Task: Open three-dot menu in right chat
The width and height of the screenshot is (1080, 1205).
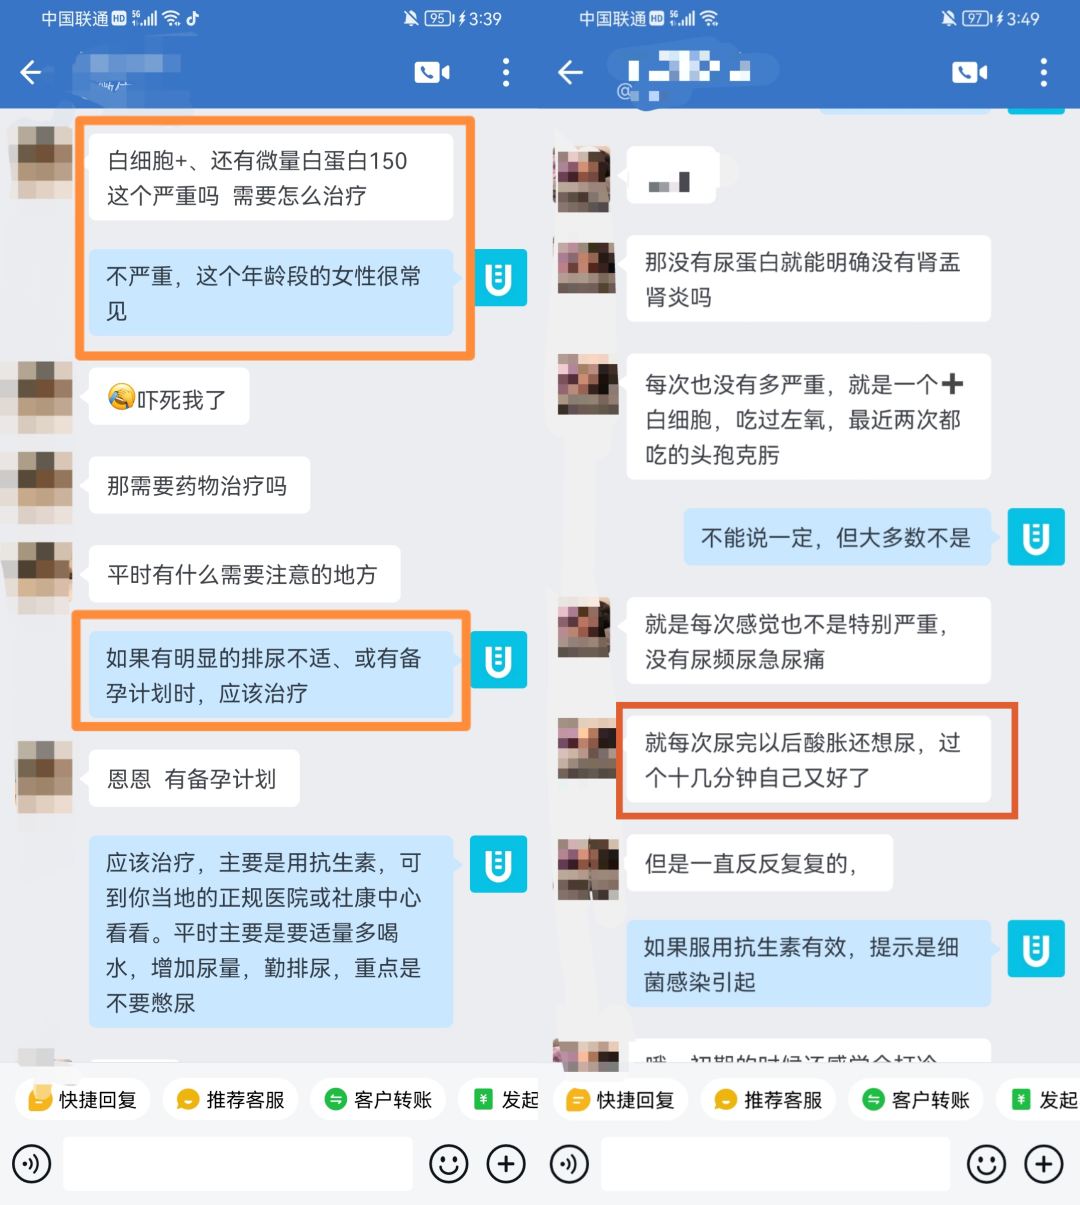Action: pyautogui.click(x=1044, y=72)
